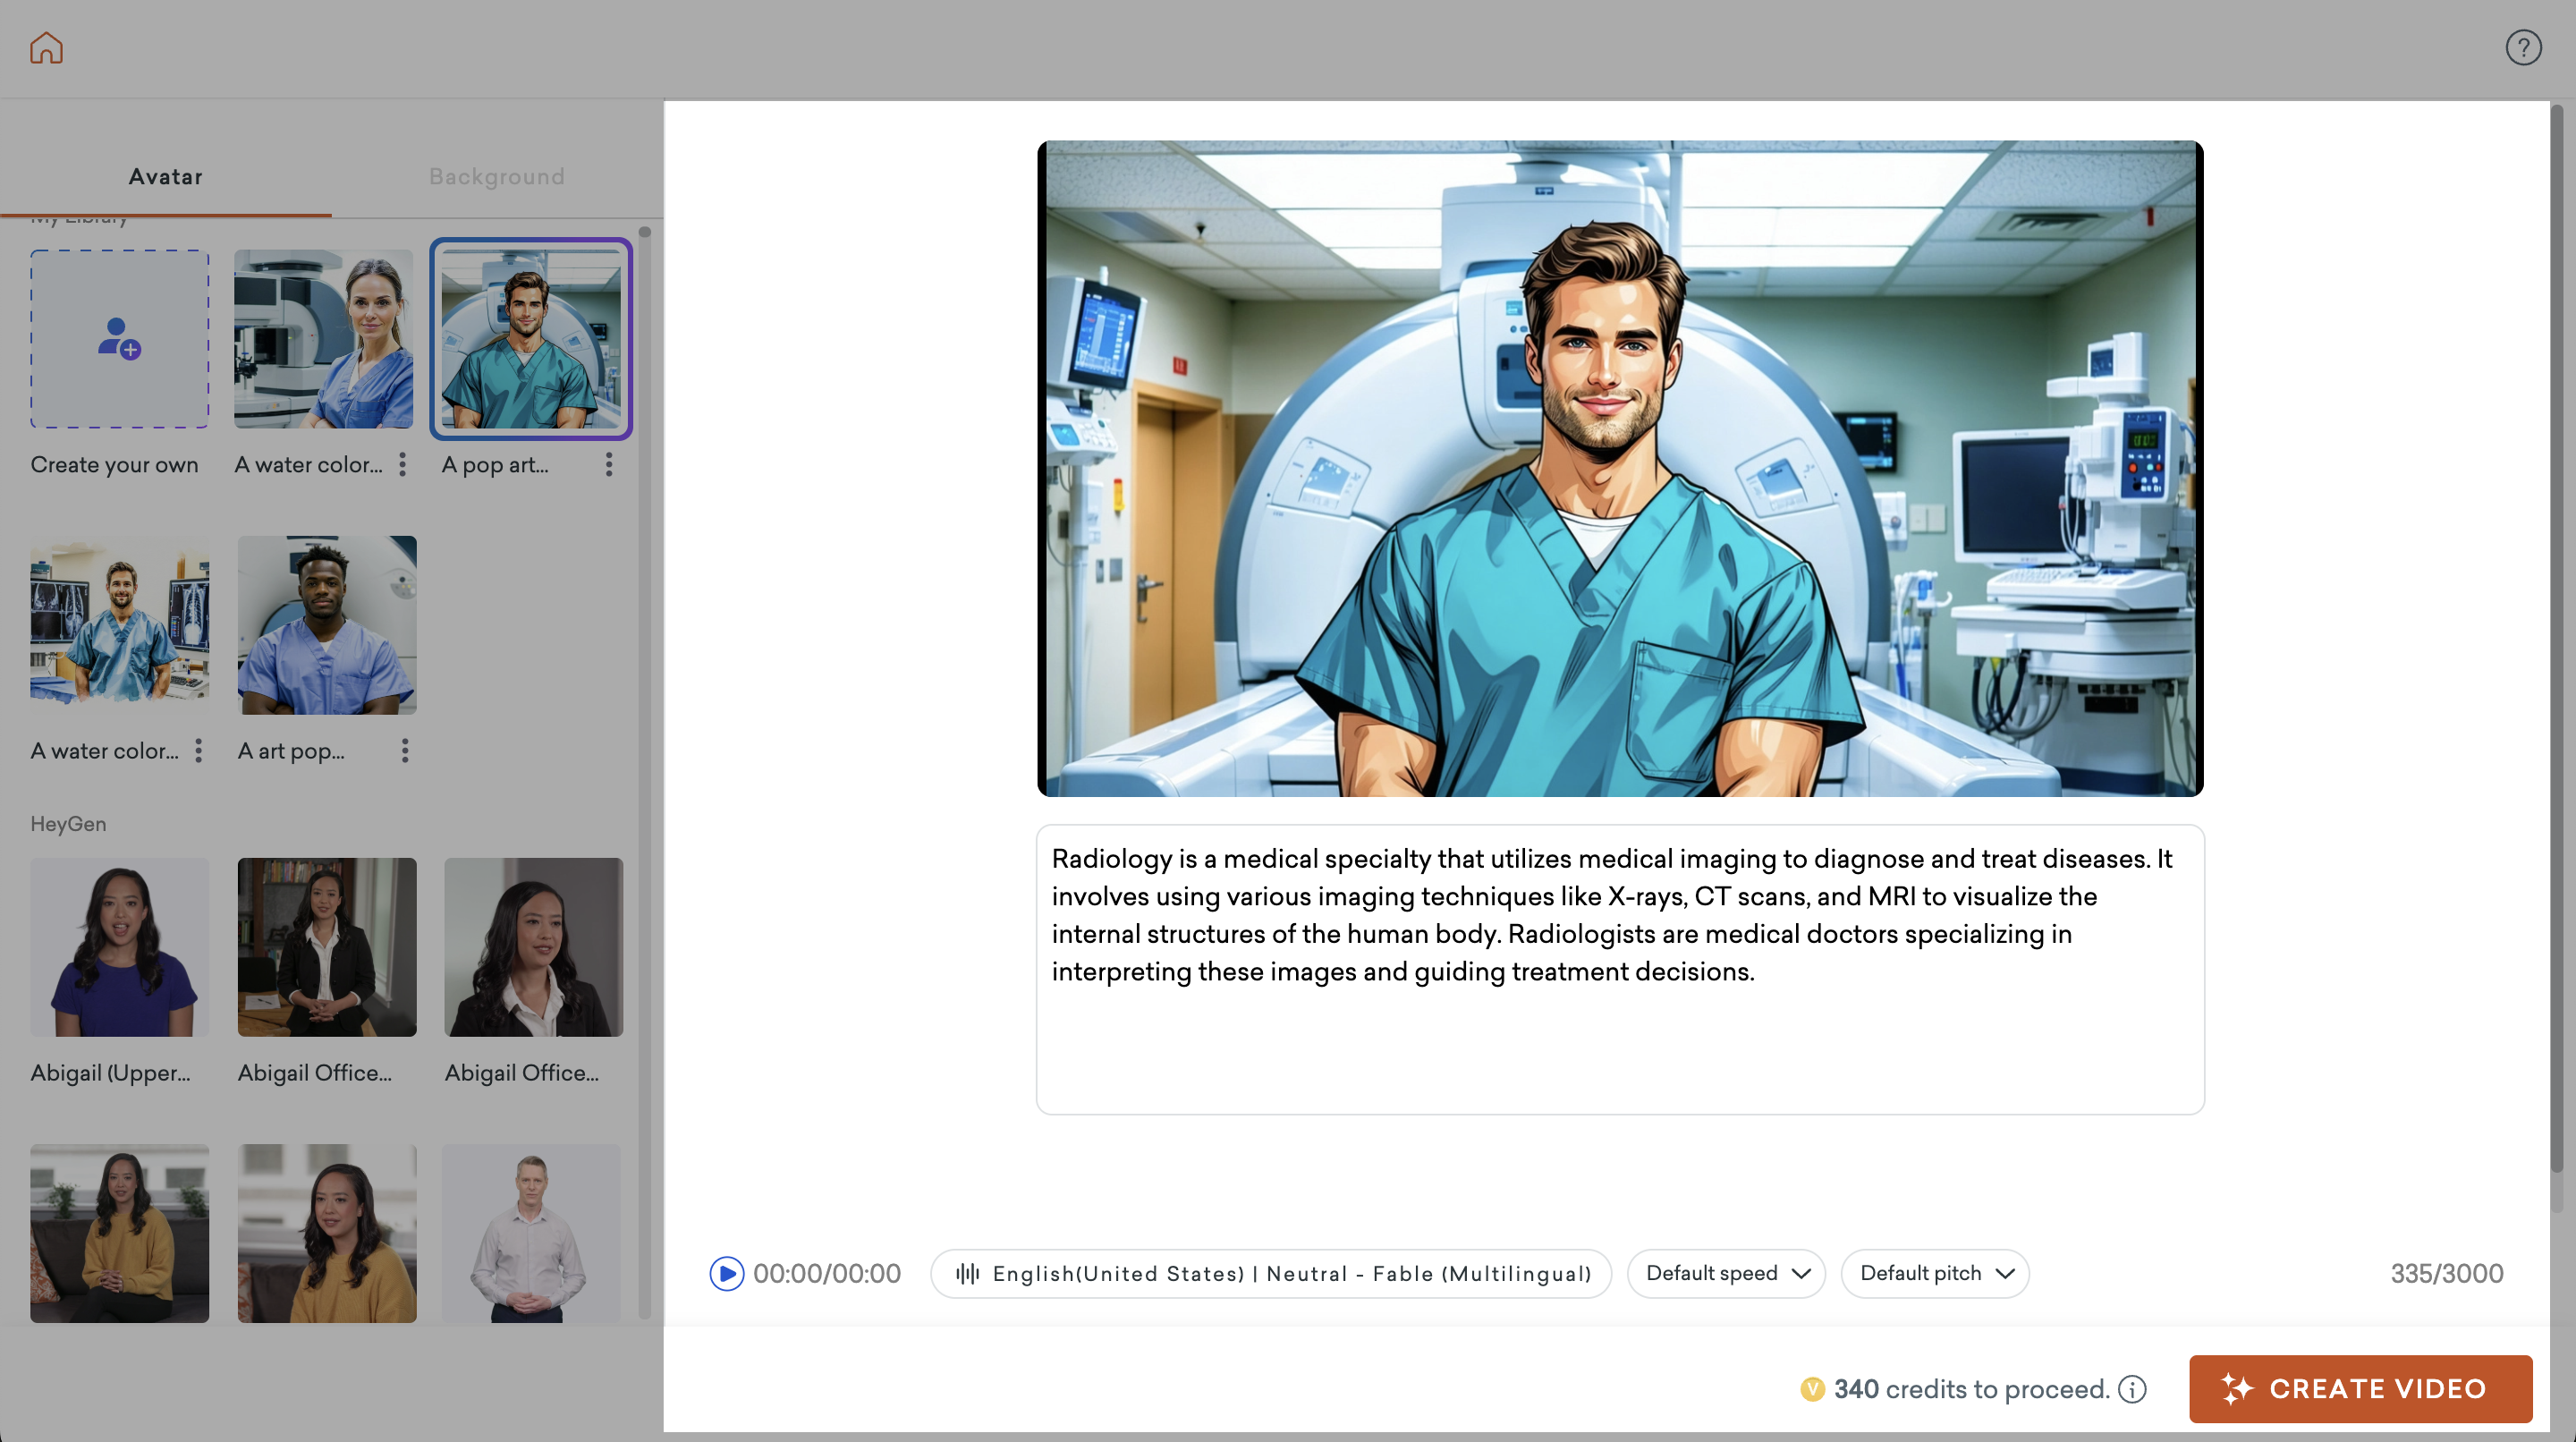The width and height of the screenshot is (2576, 1442).
Task: Select the A art pop male avatar
Action: (327, 625)
